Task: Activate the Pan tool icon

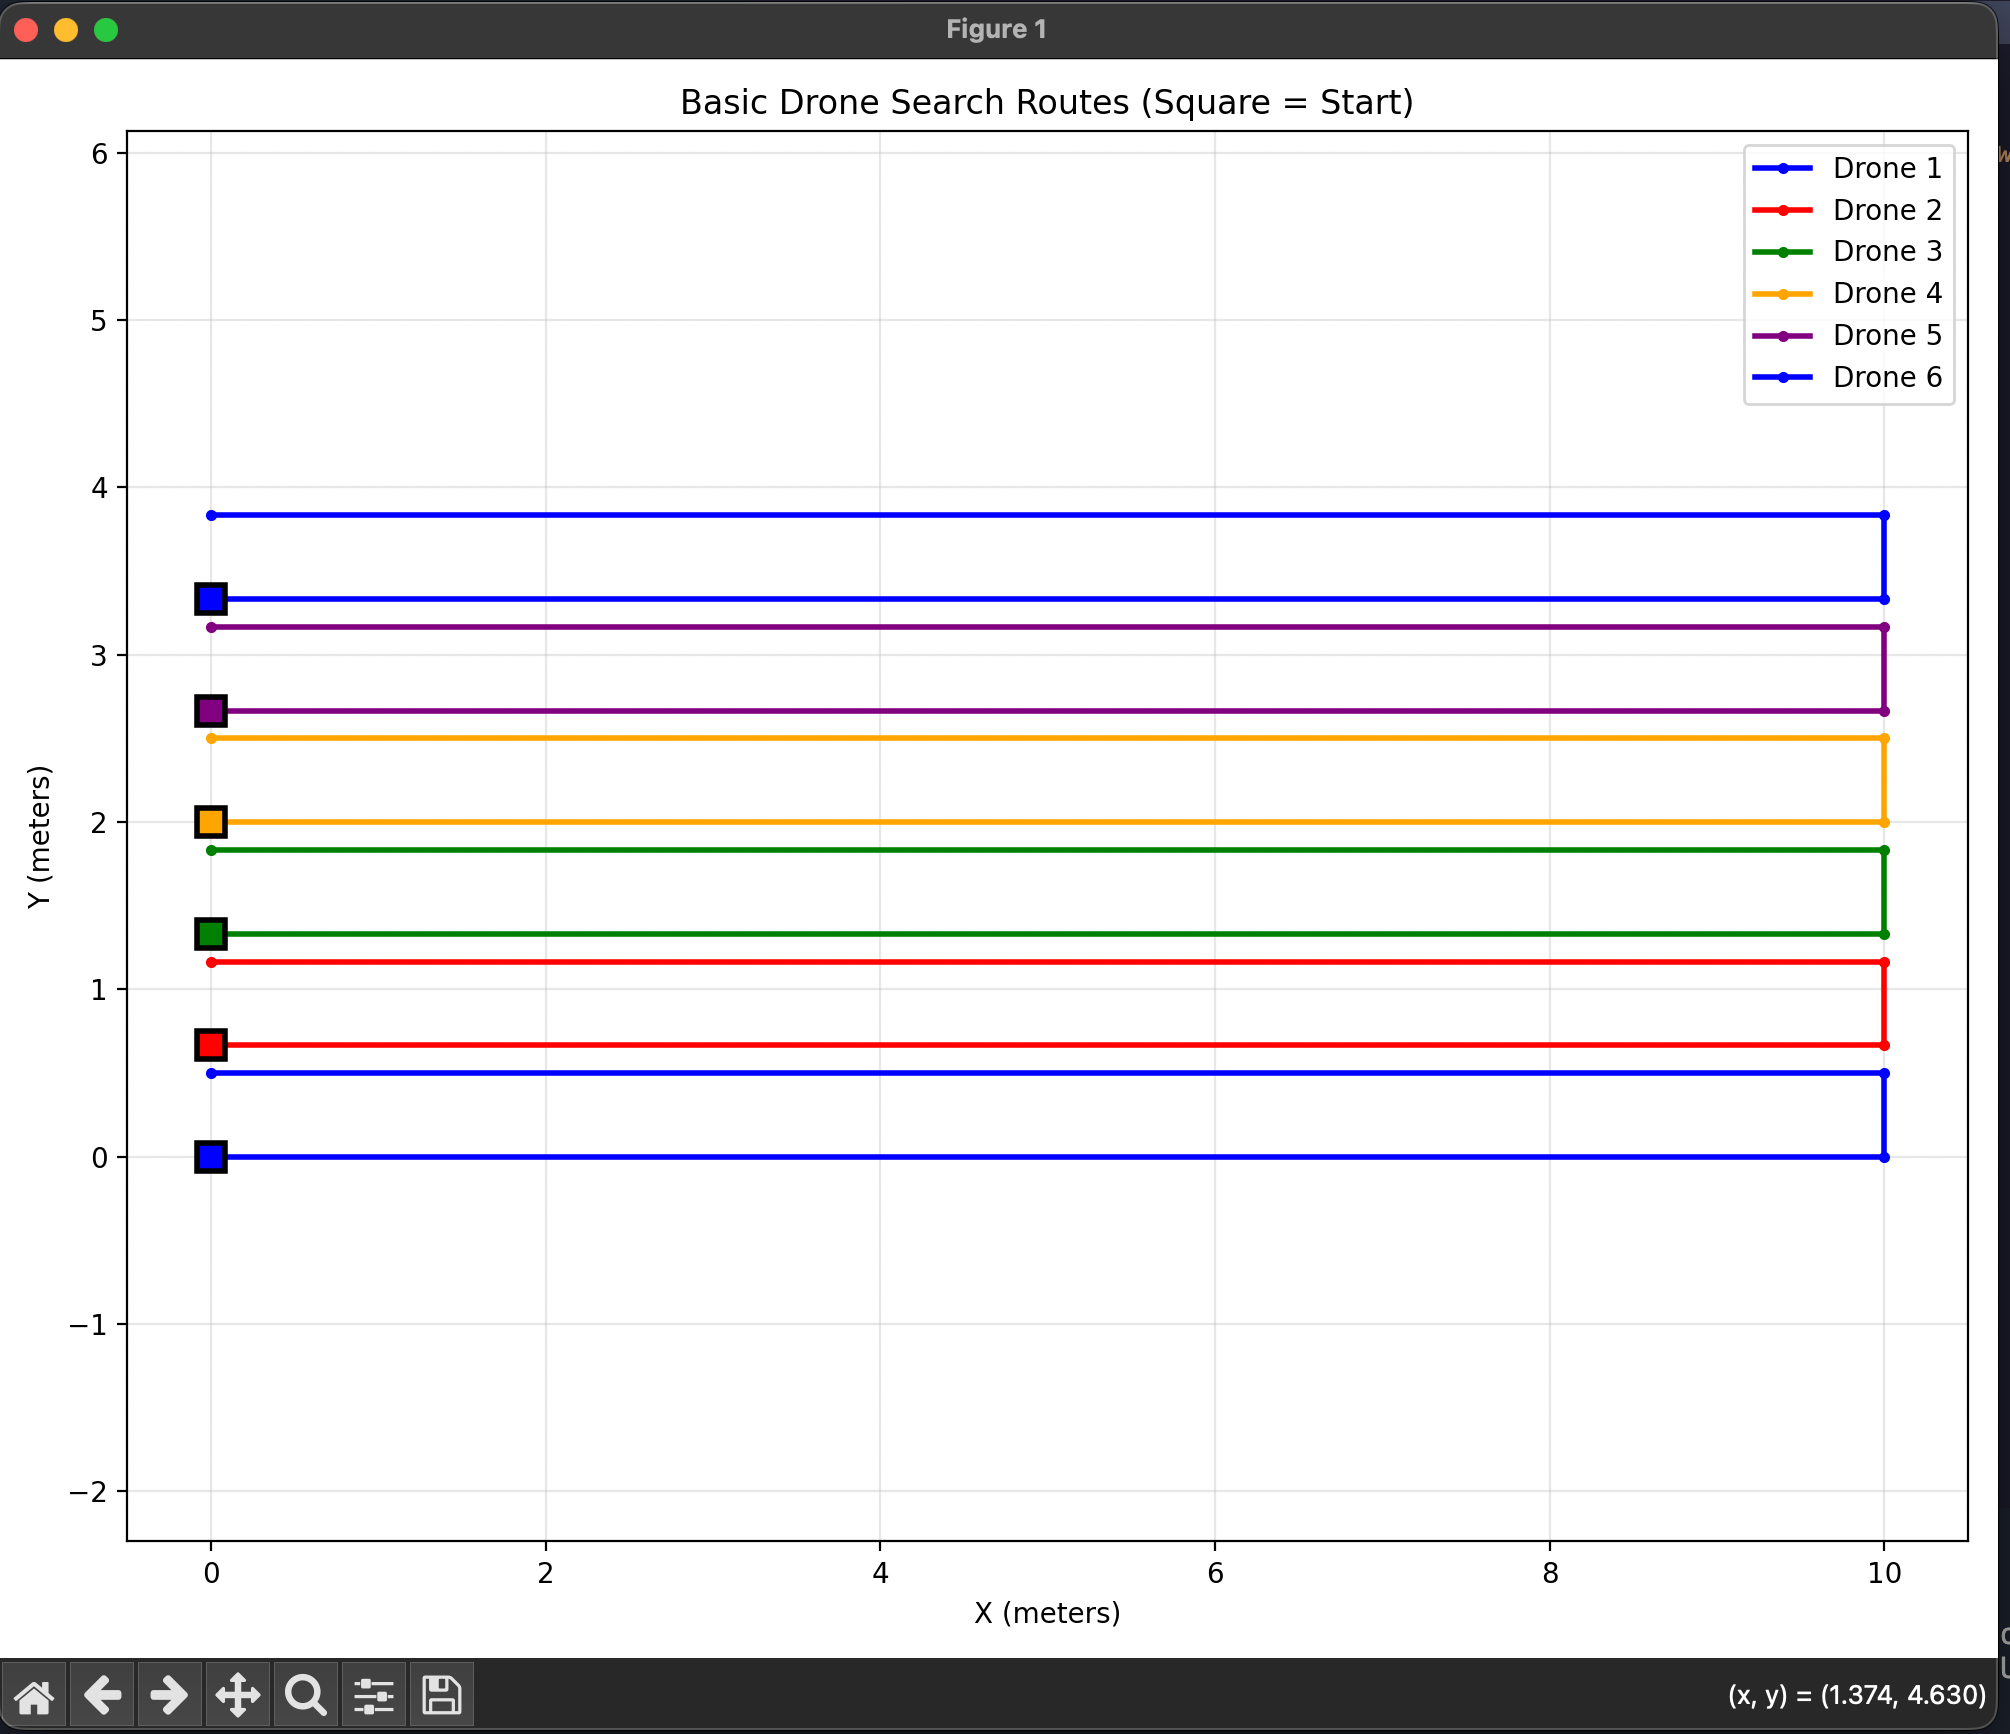Action: 237,1695
